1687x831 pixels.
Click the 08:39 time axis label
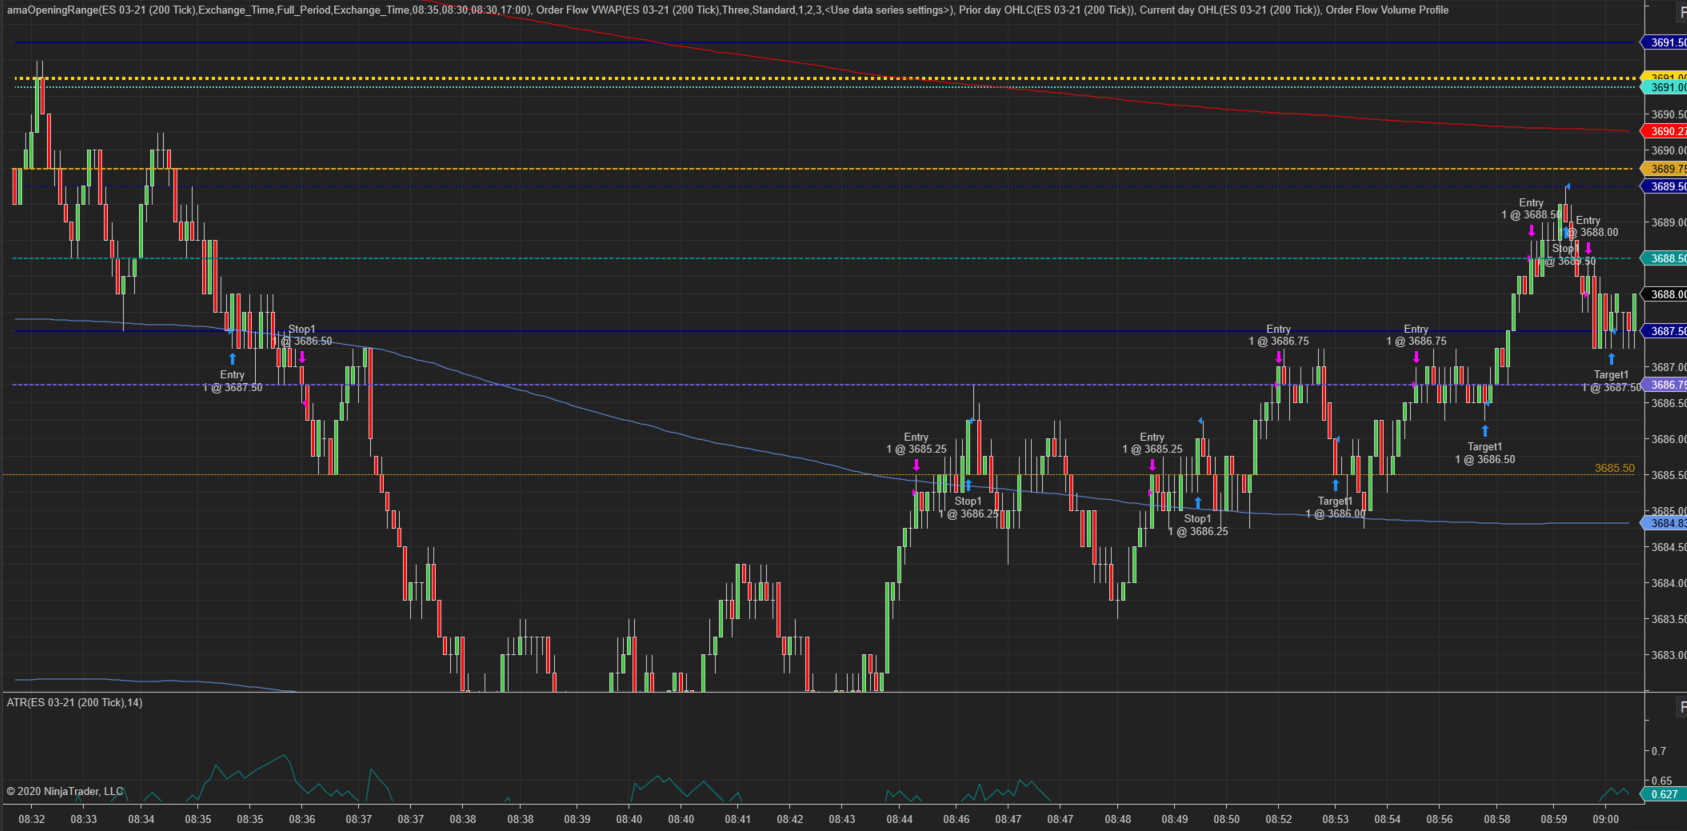point(577,819)
